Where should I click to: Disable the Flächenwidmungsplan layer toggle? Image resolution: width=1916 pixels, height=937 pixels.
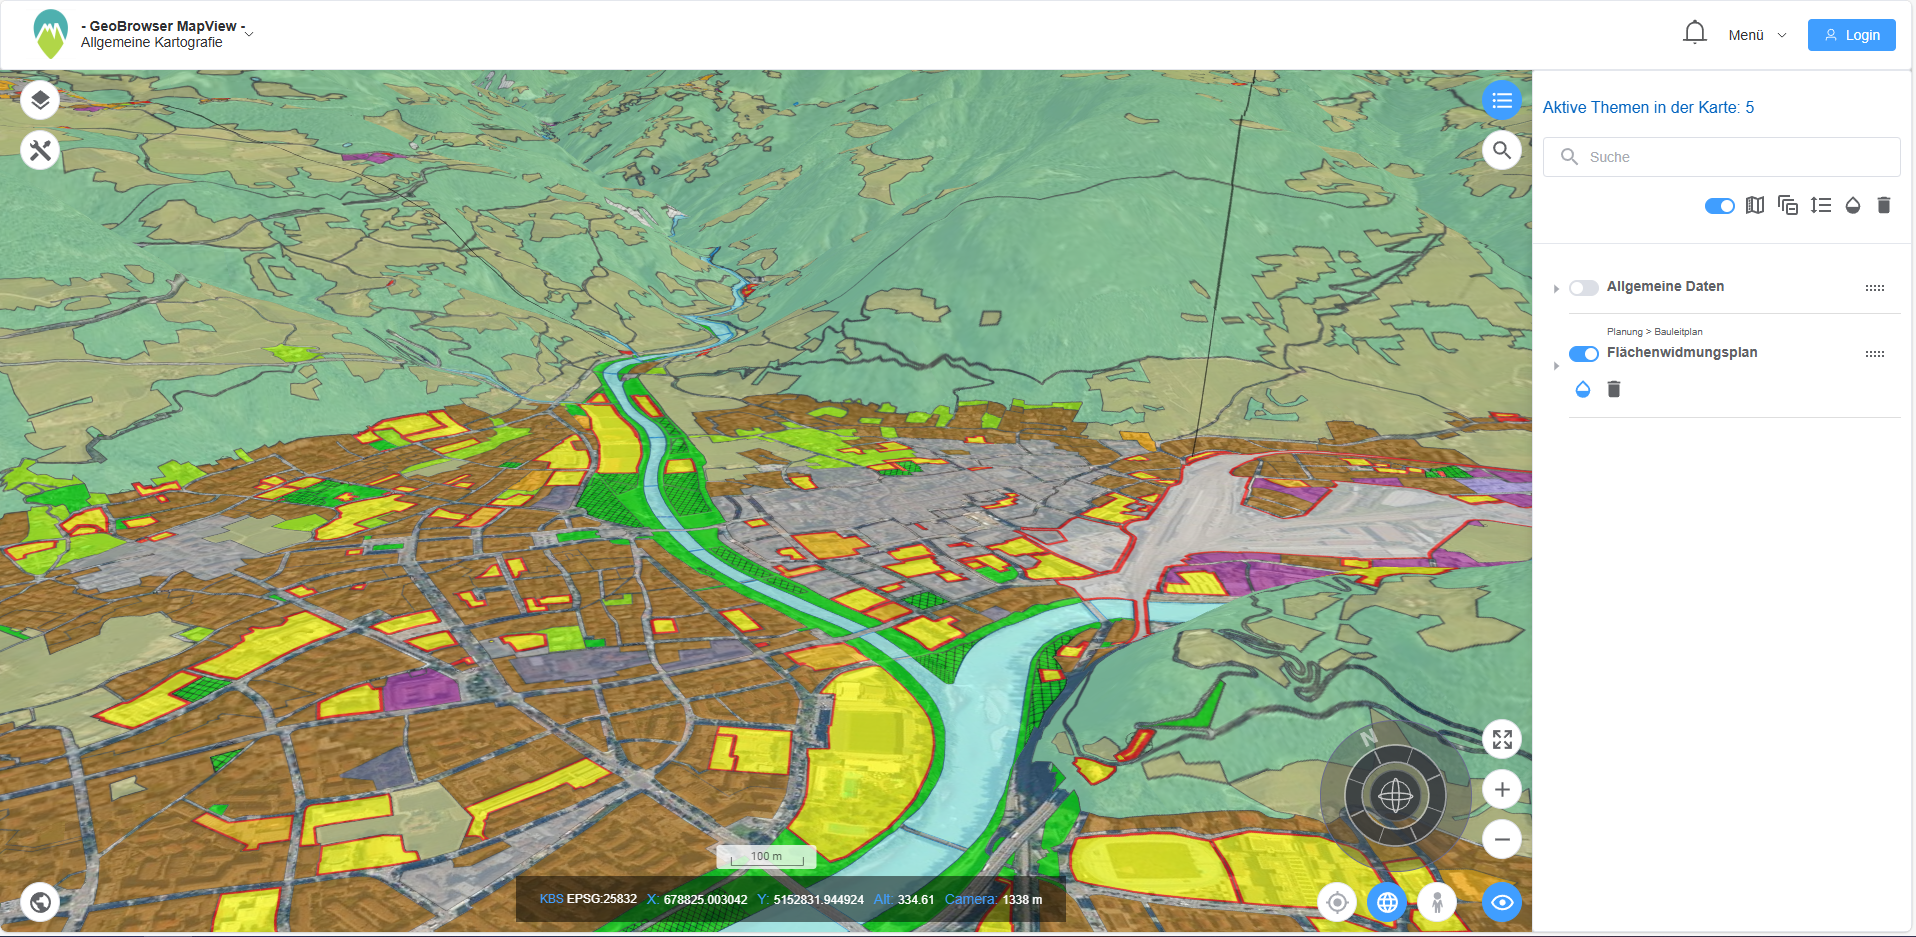tap(1583, 354)
